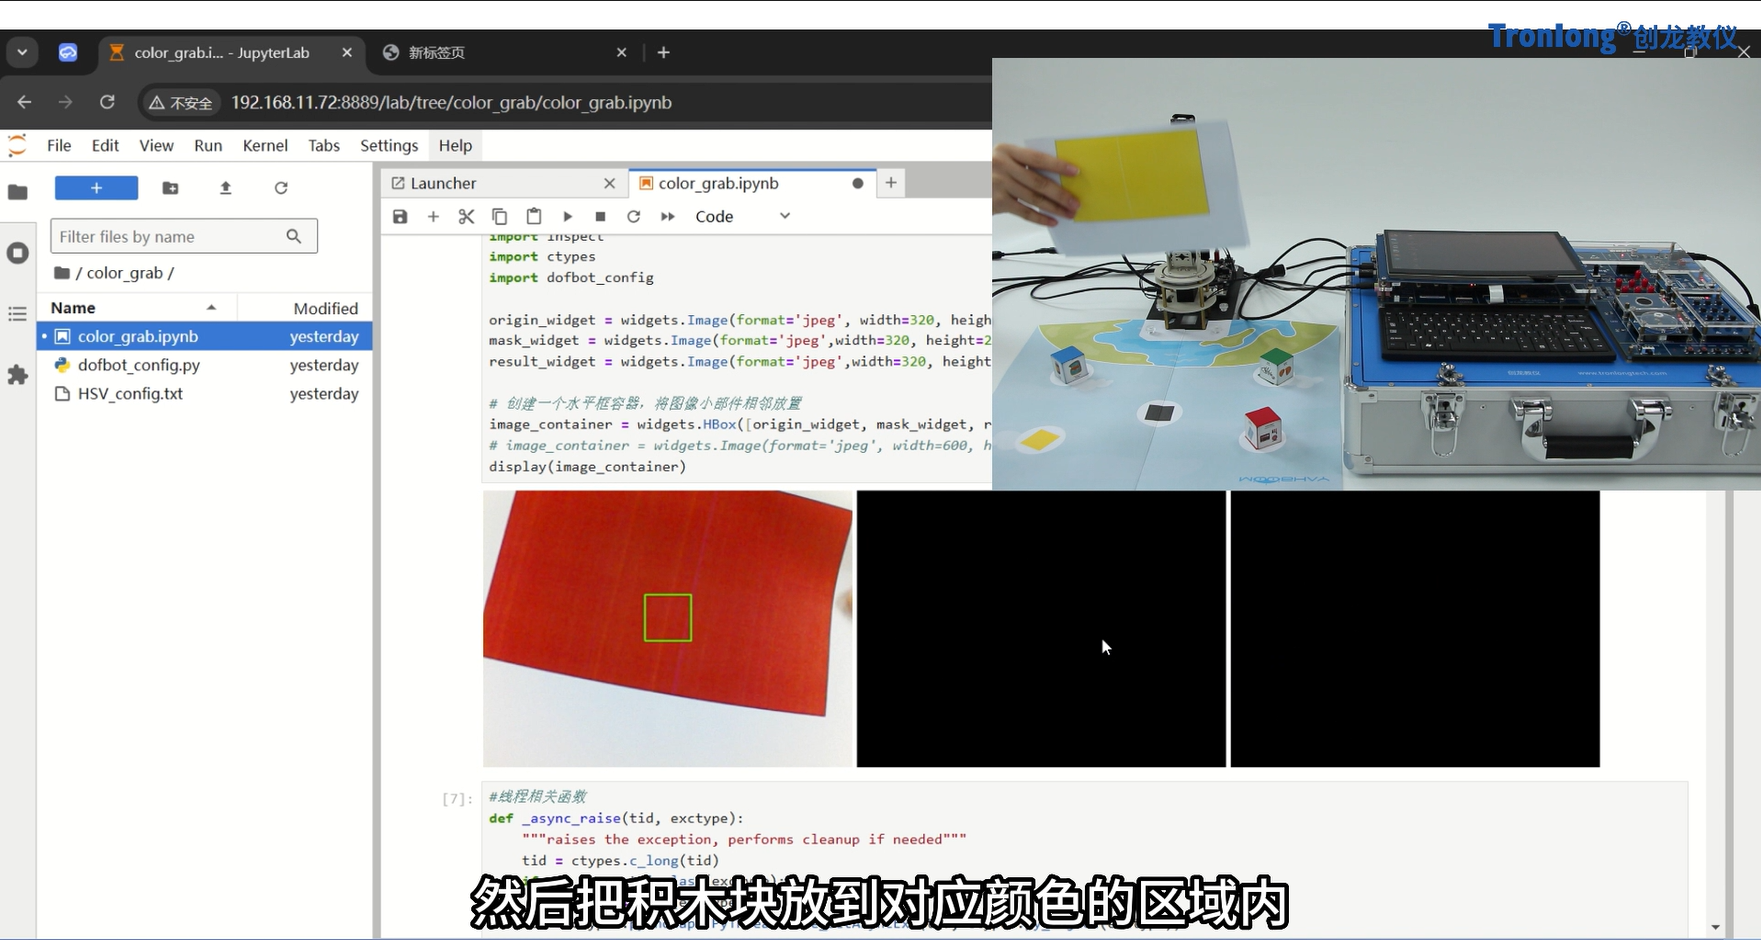The image size is (1761, 940).
Task: Interrupt the kernel with stop icon
Action: 600,216
